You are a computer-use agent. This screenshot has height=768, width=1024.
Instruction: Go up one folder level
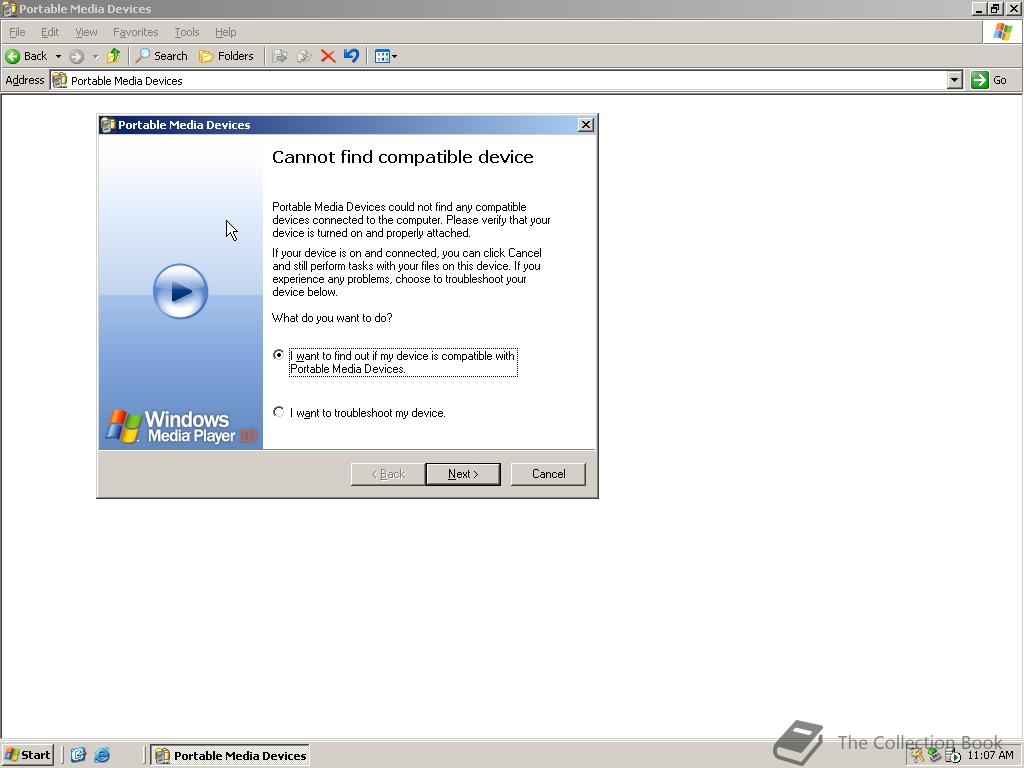pyautogui.click(x=114, y=56)
